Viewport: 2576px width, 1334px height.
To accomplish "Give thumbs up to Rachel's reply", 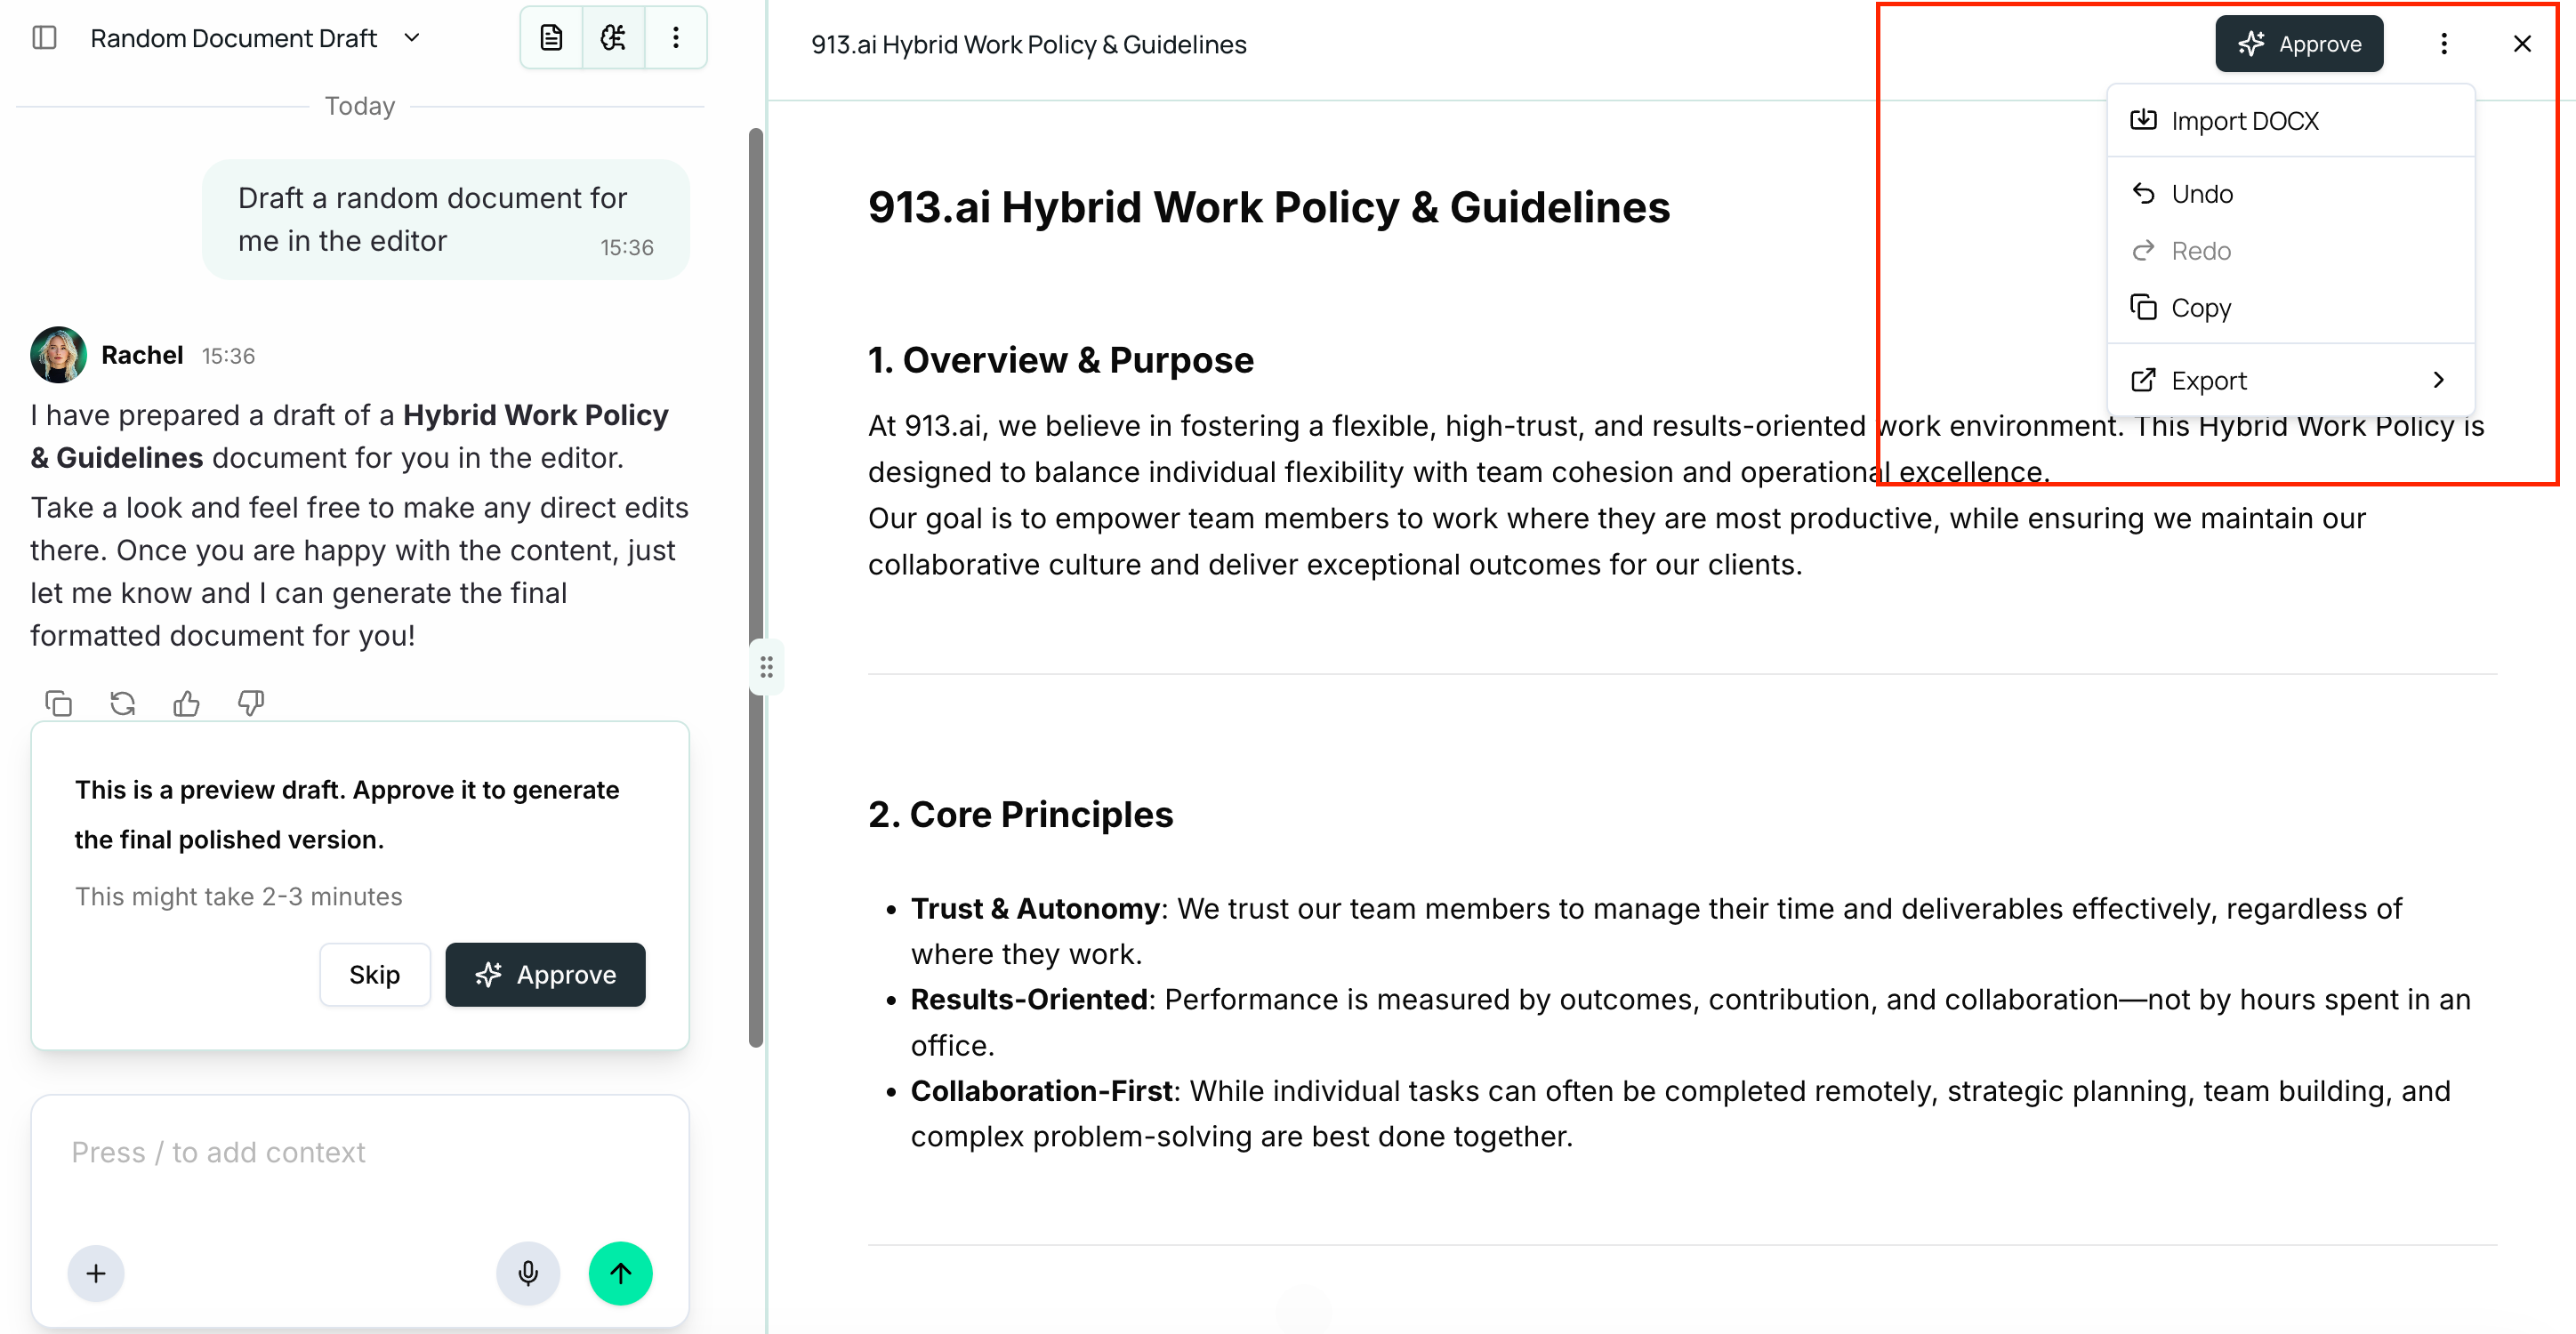I will pos(187,704).
